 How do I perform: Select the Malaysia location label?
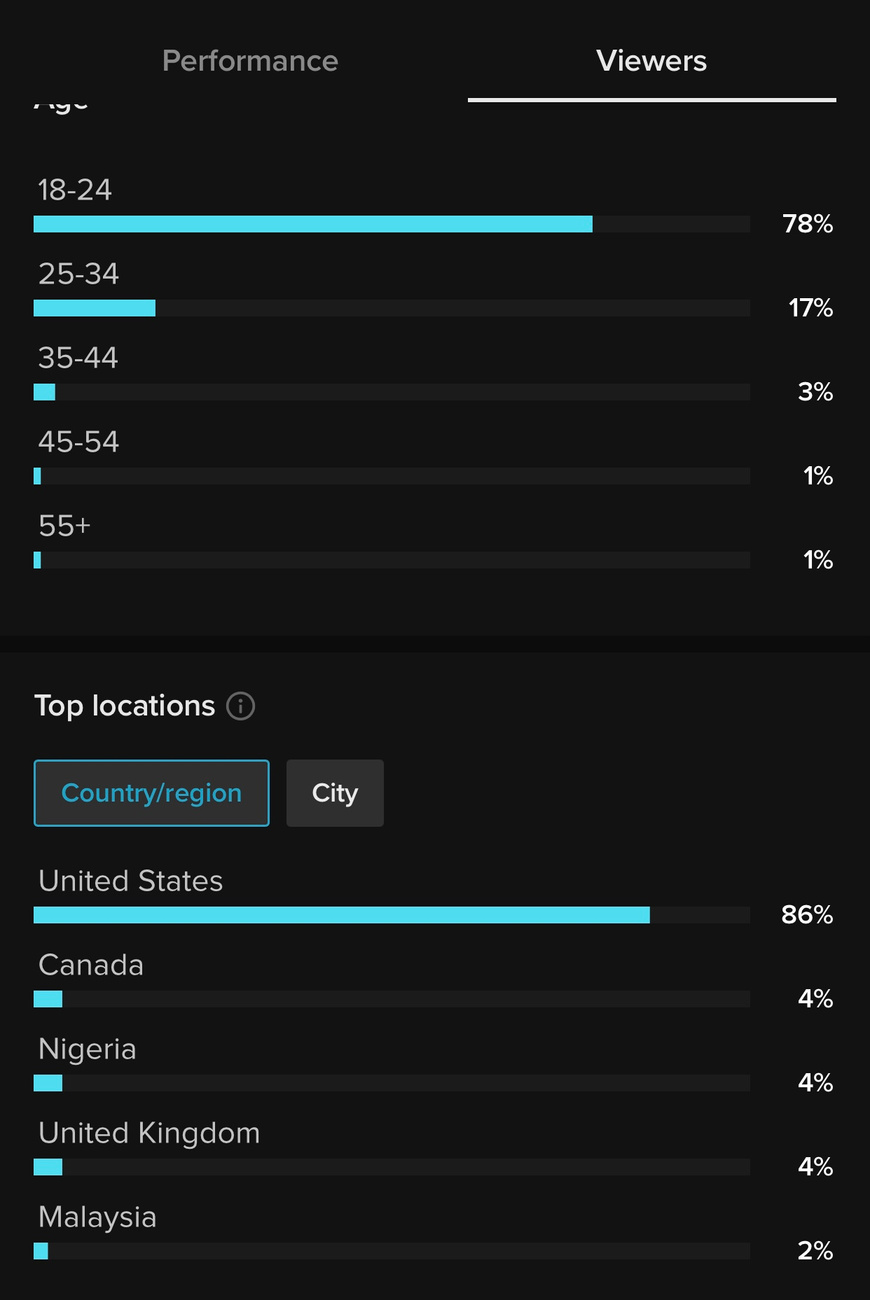pos(97,1217)
